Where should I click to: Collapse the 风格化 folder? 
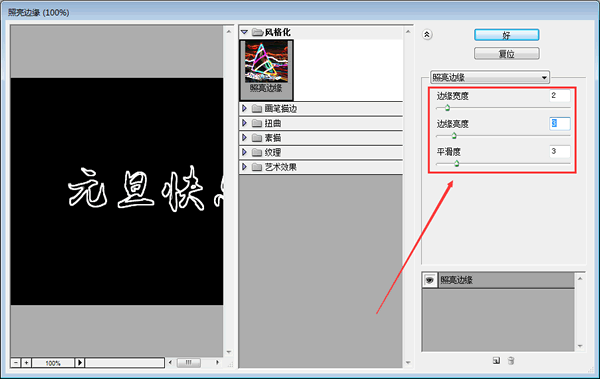click(245, 32)
